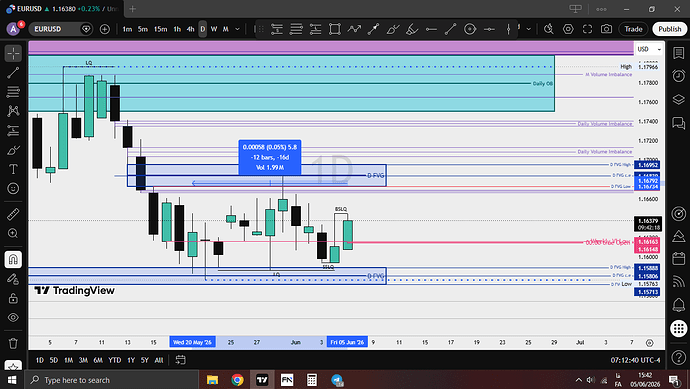This screenshot has height=389, width=690.
Task: Select the Daily OB rectangle label
Action: pos(543,84)
